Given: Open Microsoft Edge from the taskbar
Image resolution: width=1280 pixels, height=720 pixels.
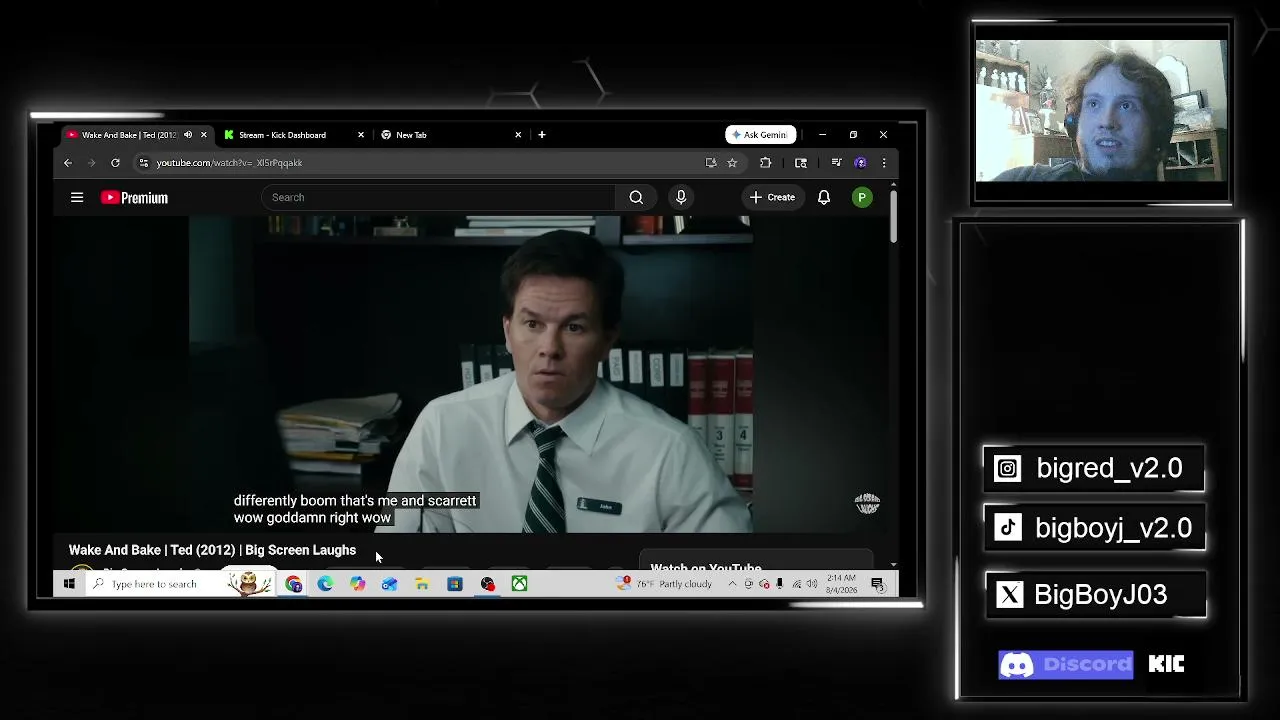Looking at the screenshot, I should 325,584.
